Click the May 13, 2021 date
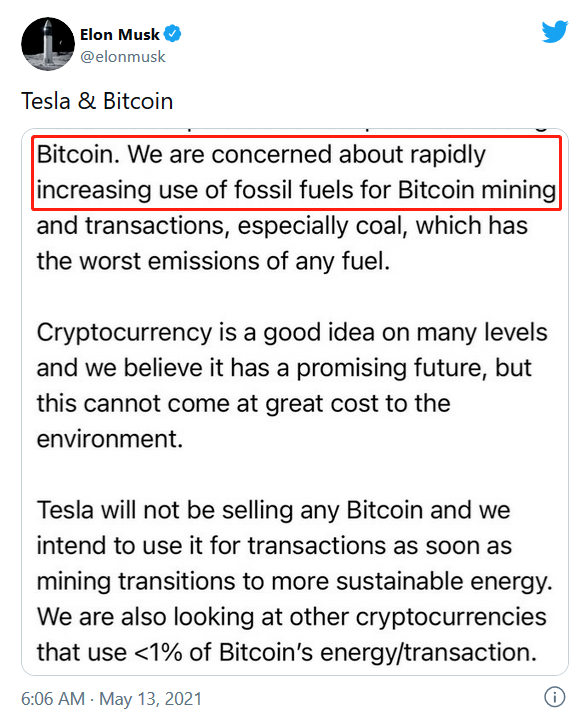Screen dimensions: 583x711 pyautogui.click(x=150, y=698)
